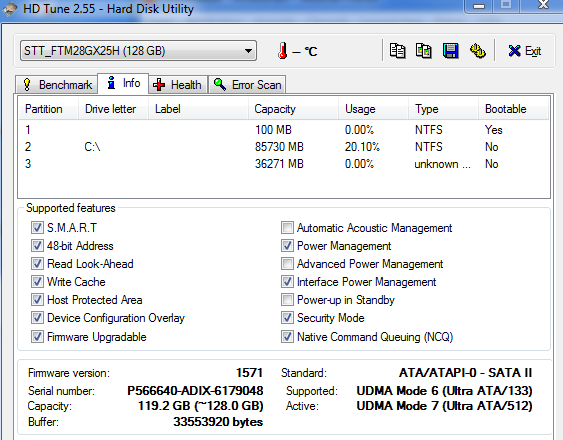This screenshot has width=563, height=440.
Task: Switch to the Error Scan tab
Action: (247, 85)
